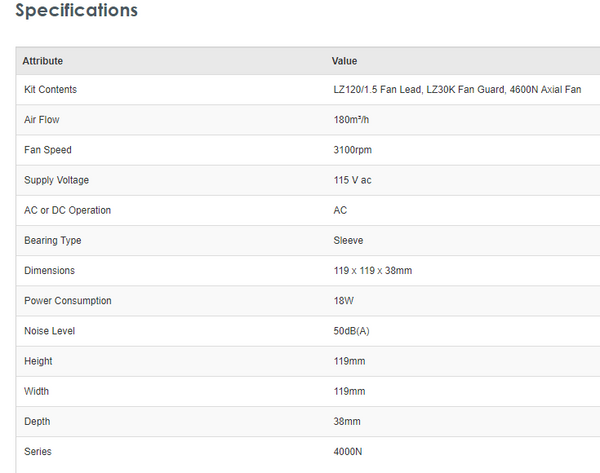
Task: Click the Value column header
Action: point(345,61)
